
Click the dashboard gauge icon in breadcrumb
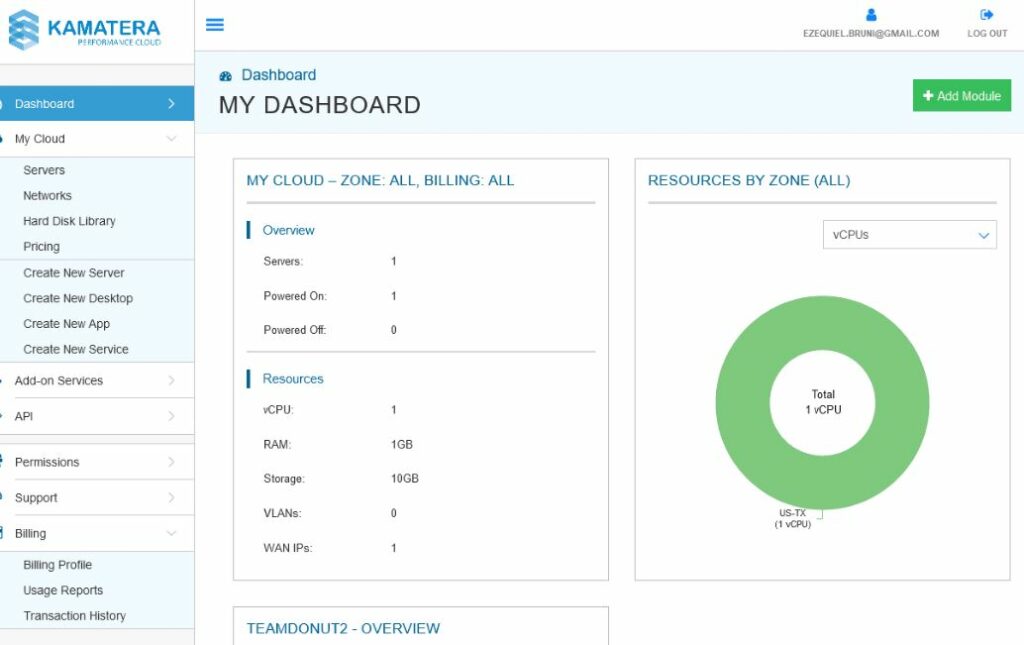pos(225,76)
